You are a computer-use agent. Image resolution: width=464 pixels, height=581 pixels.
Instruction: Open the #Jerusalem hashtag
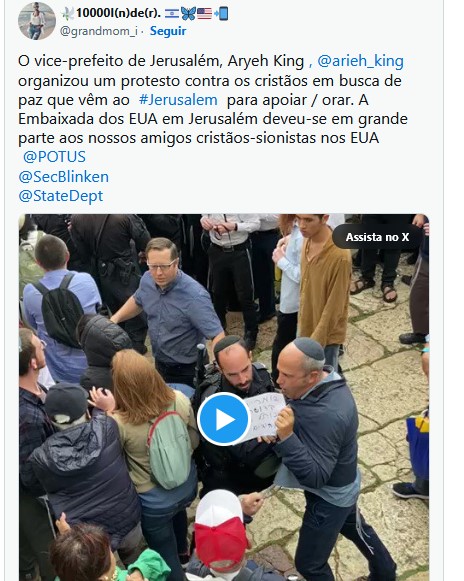[x=178, y=100]
